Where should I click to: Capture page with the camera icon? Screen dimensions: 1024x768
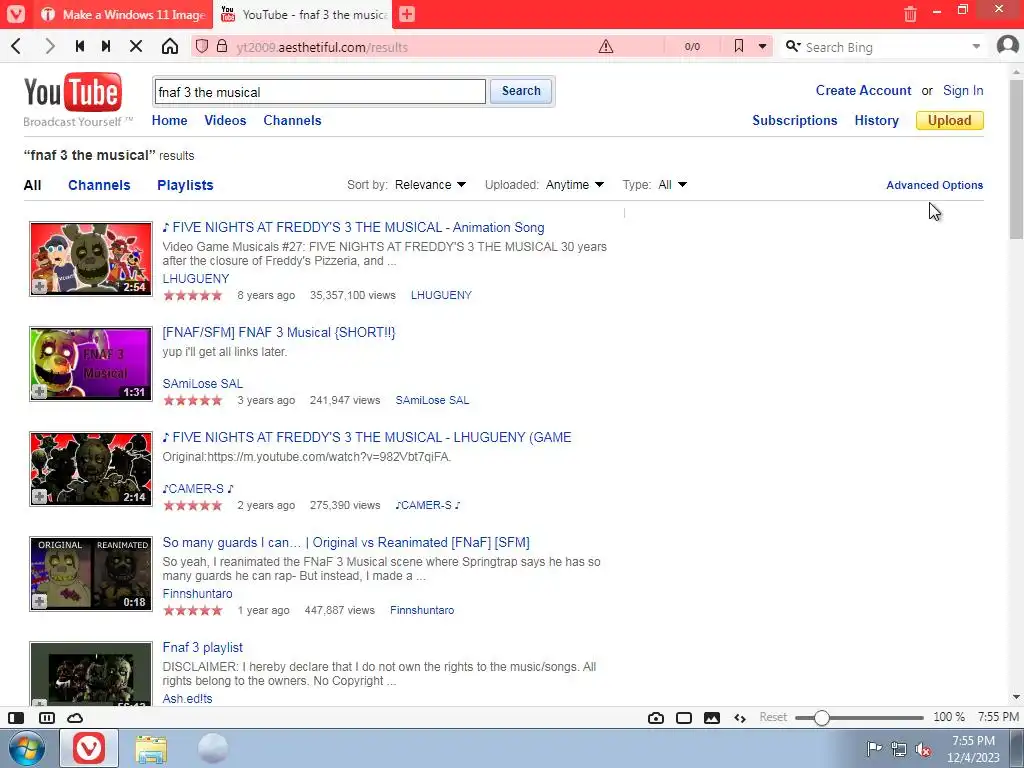pyautogui.click(x=656, y=718)
